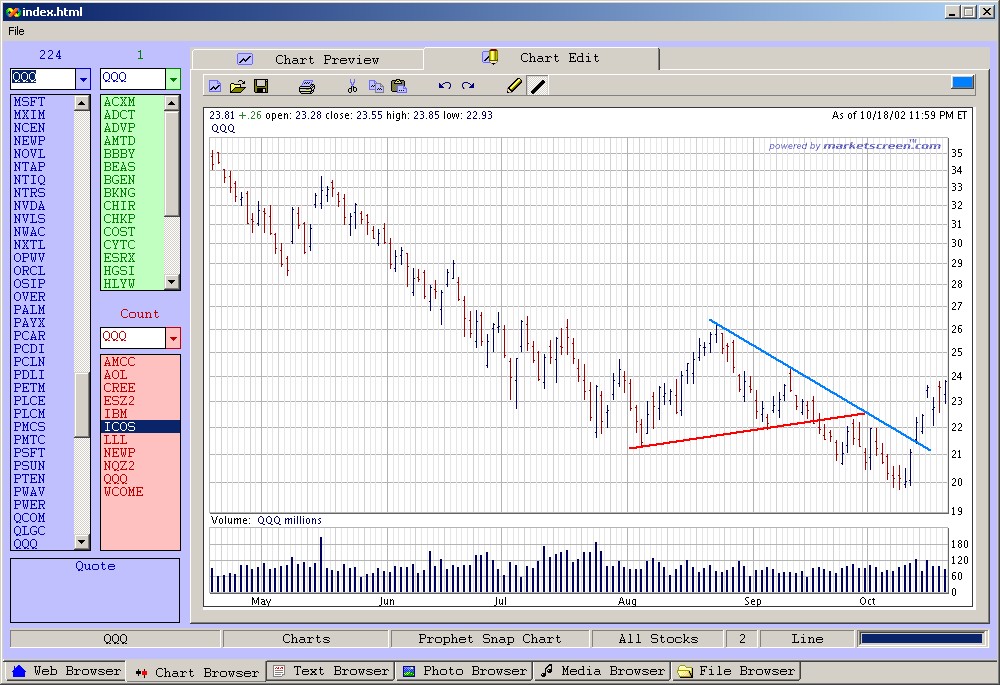Pick the blue color swatch in the toolbar

pos(962,82)
